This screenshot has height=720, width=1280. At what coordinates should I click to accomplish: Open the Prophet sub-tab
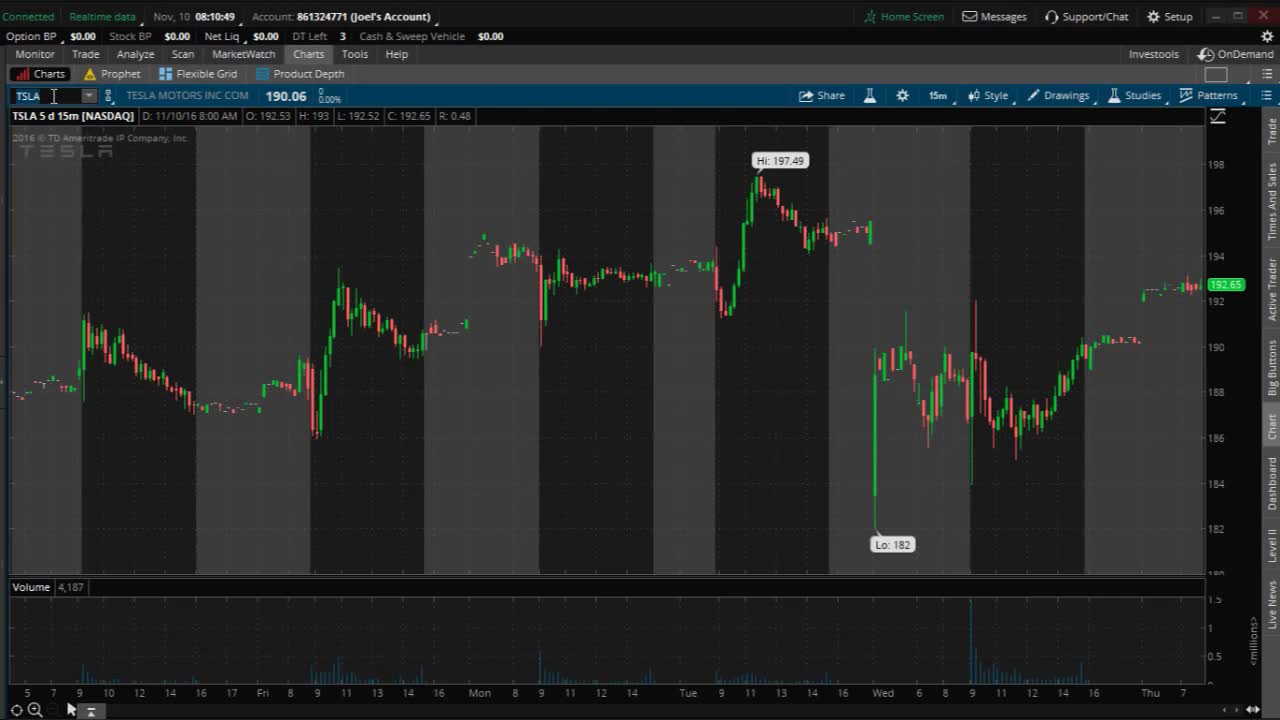[112, 74]
